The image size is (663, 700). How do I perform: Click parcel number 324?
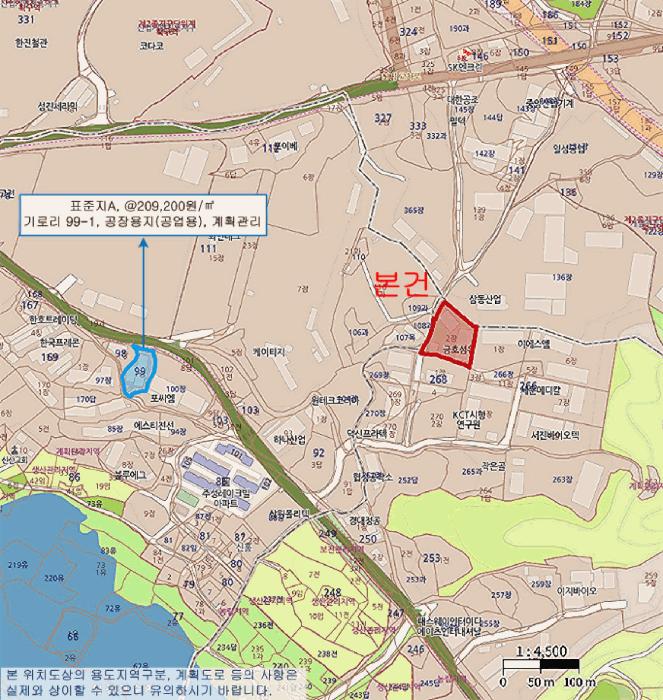pos(408,32)
